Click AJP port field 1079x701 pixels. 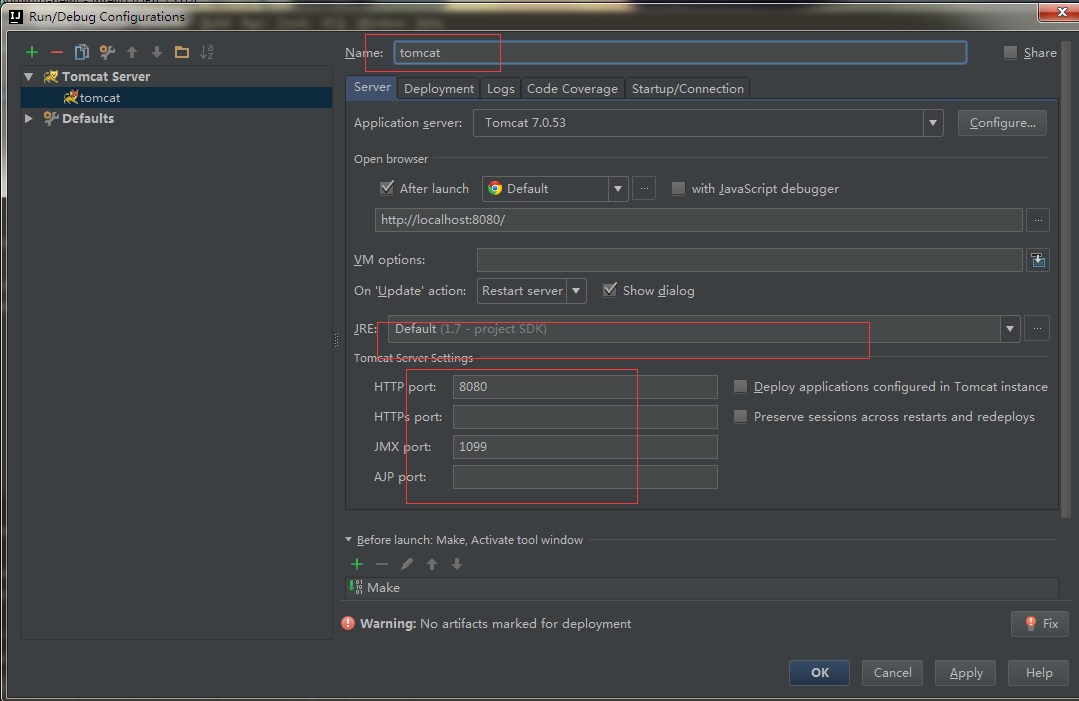click(585, 477)
